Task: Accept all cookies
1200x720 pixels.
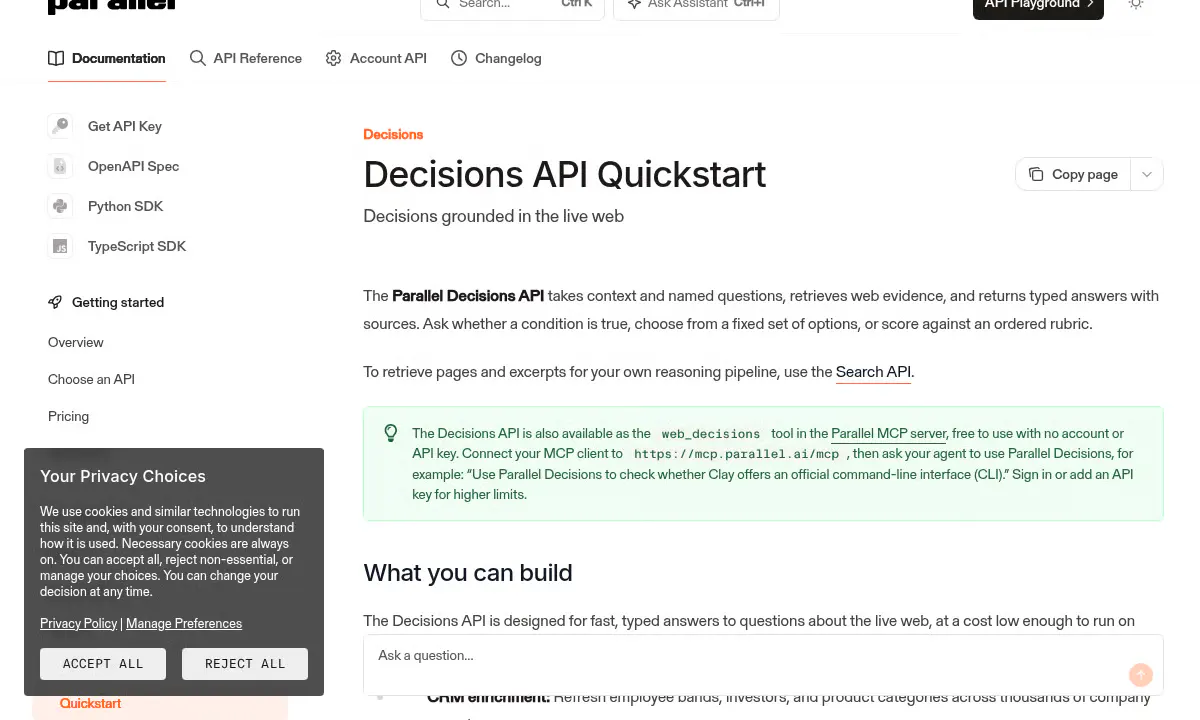Action: pos(103,664)
